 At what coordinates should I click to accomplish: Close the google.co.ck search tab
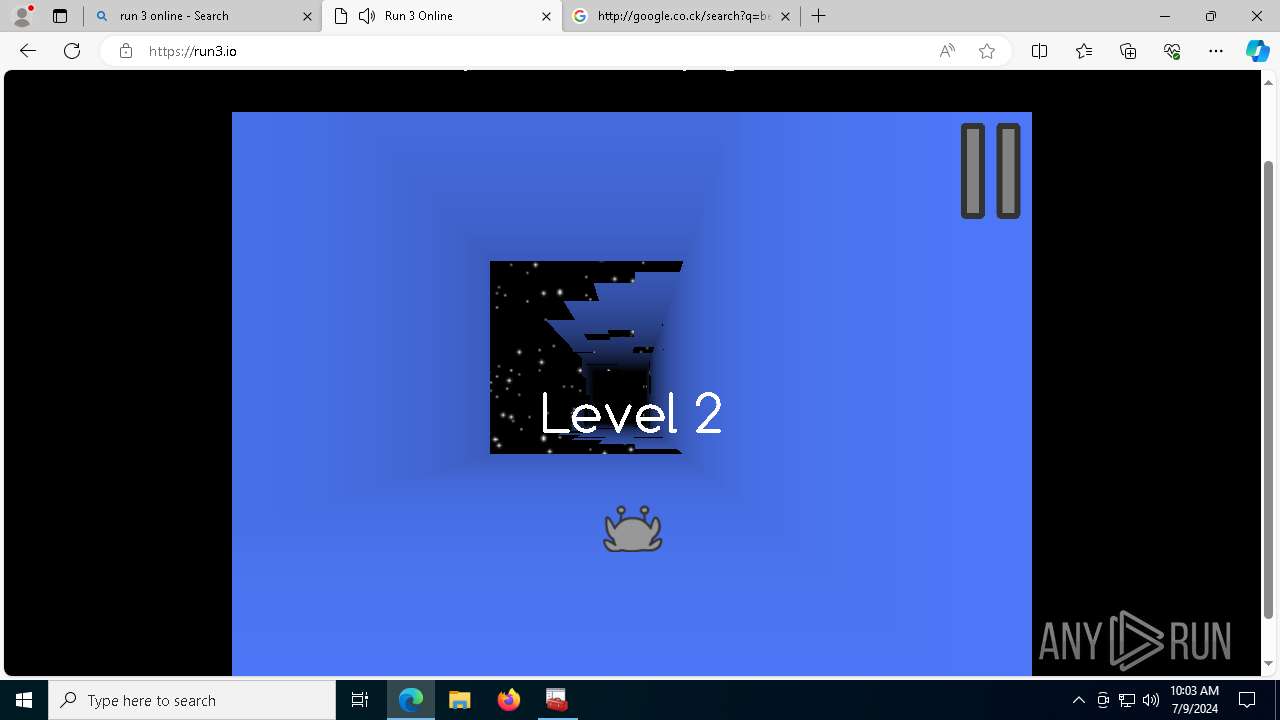tap(785, 16)
